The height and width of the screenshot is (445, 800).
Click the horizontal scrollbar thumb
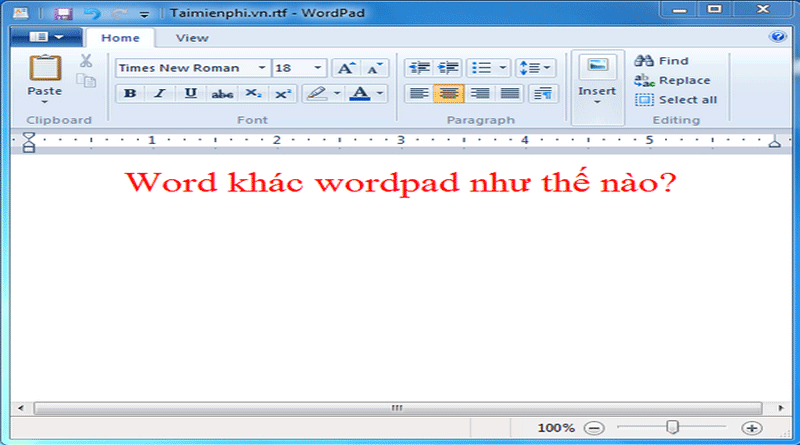tap(398, 408)
